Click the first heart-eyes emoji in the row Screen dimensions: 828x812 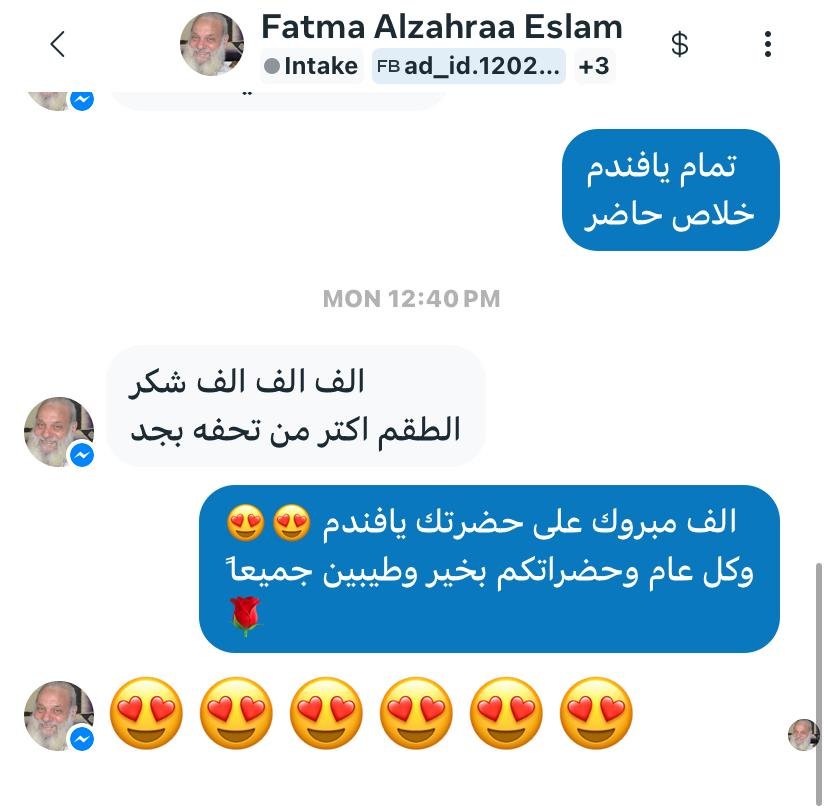pyautogui.click(x=146, y=713)
